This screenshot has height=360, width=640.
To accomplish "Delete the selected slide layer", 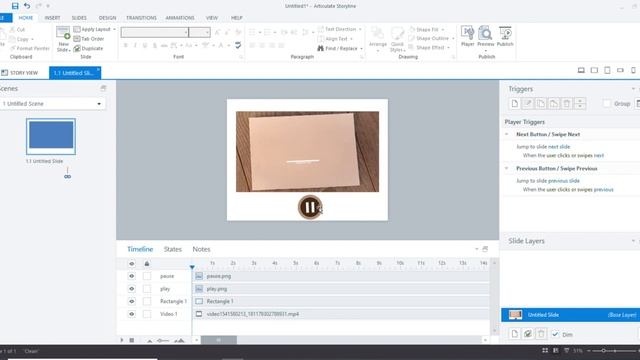I will pos(541,334).
